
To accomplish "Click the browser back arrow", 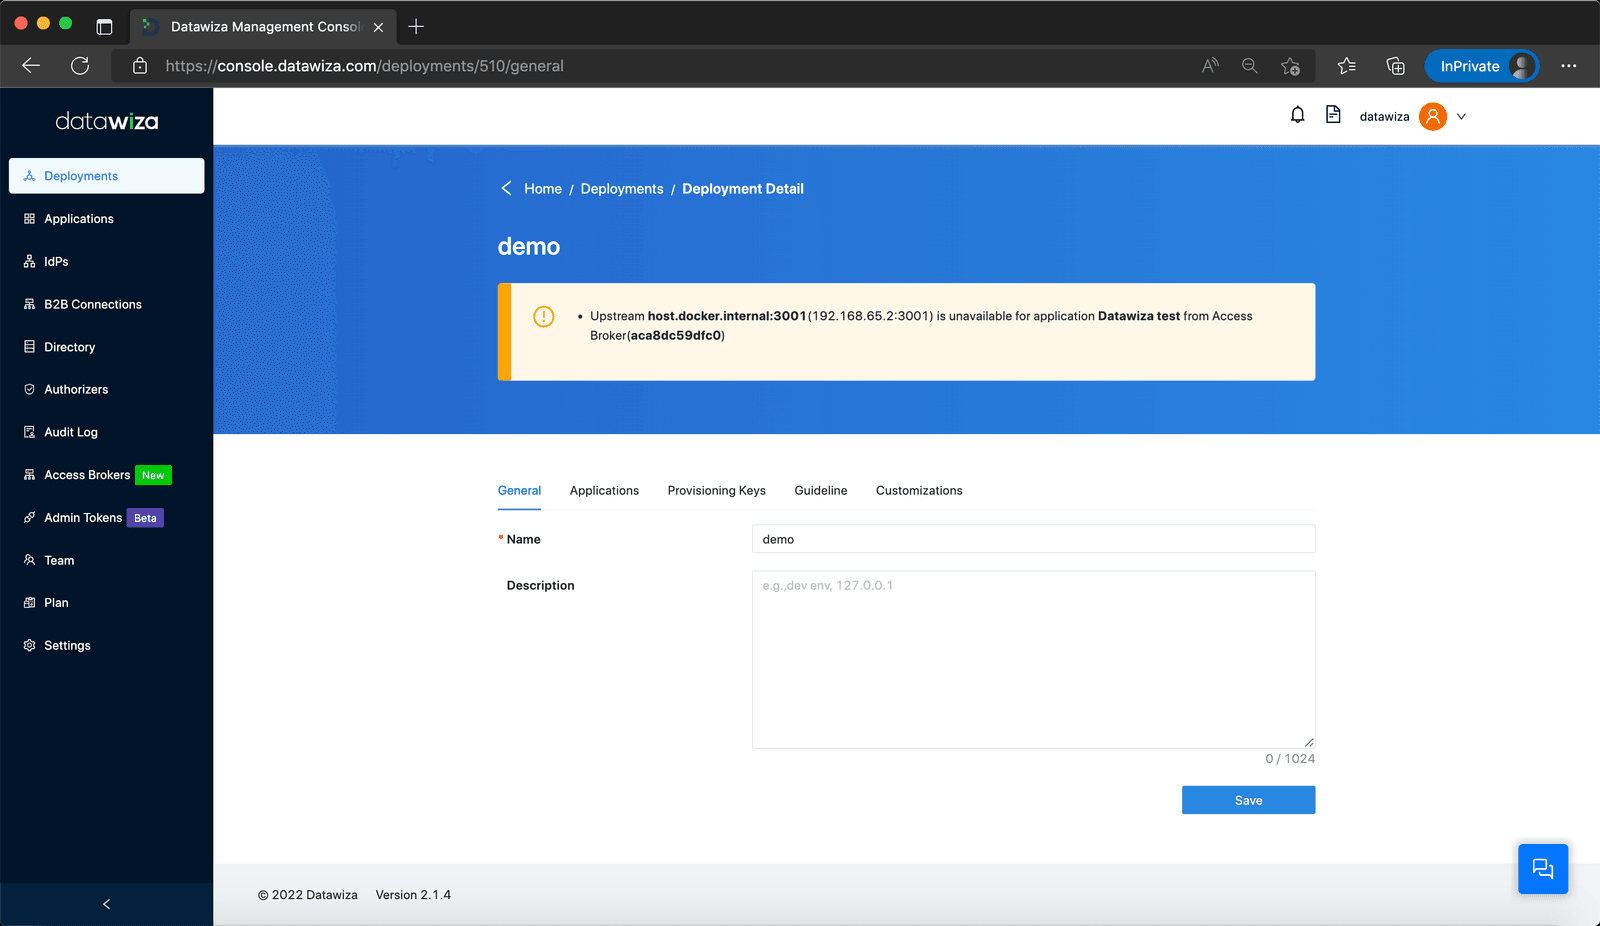I will coord(31,66).
